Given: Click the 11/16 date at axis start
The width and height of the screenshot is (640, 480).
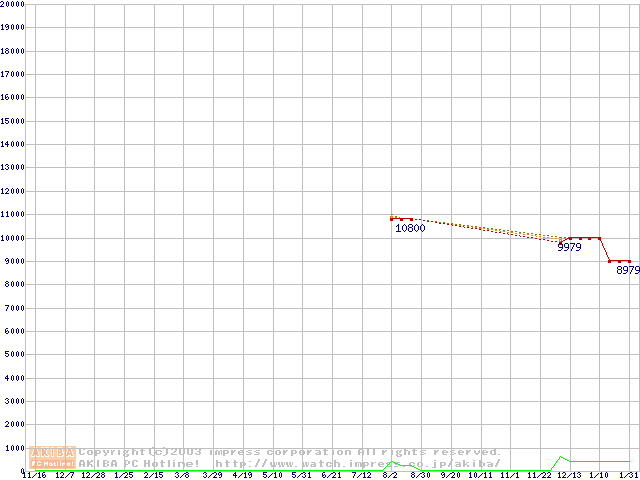Looking at the screenshot, I should click(34, 475).
